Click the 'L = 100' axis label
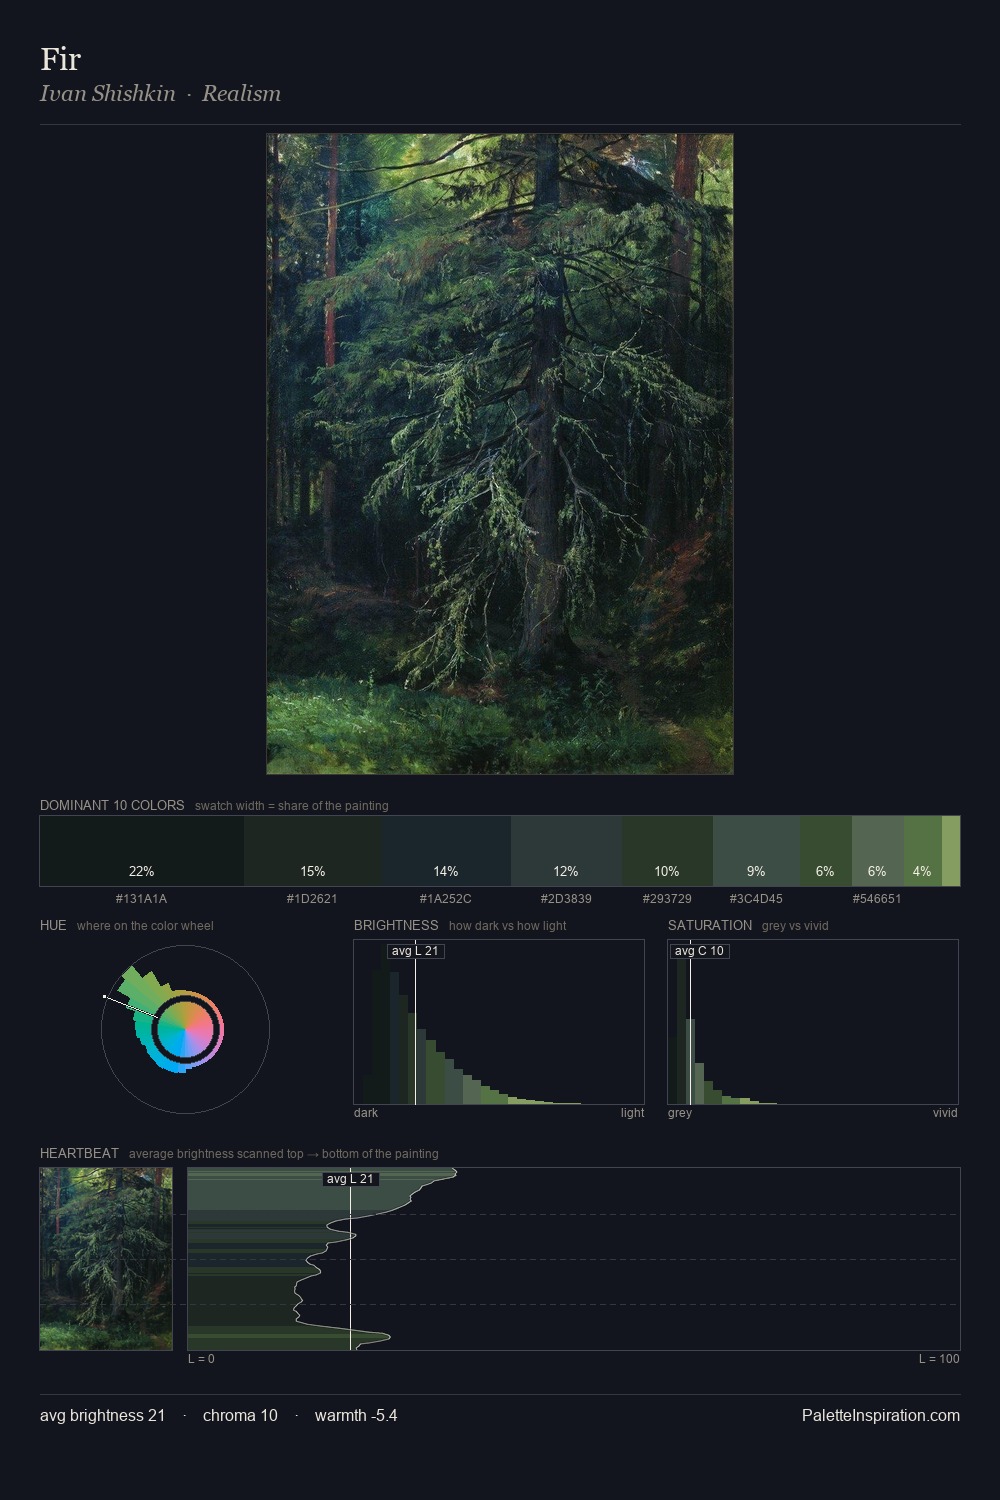The height and width of the screenshot is (1500, 1000). tap(939, 1358)
